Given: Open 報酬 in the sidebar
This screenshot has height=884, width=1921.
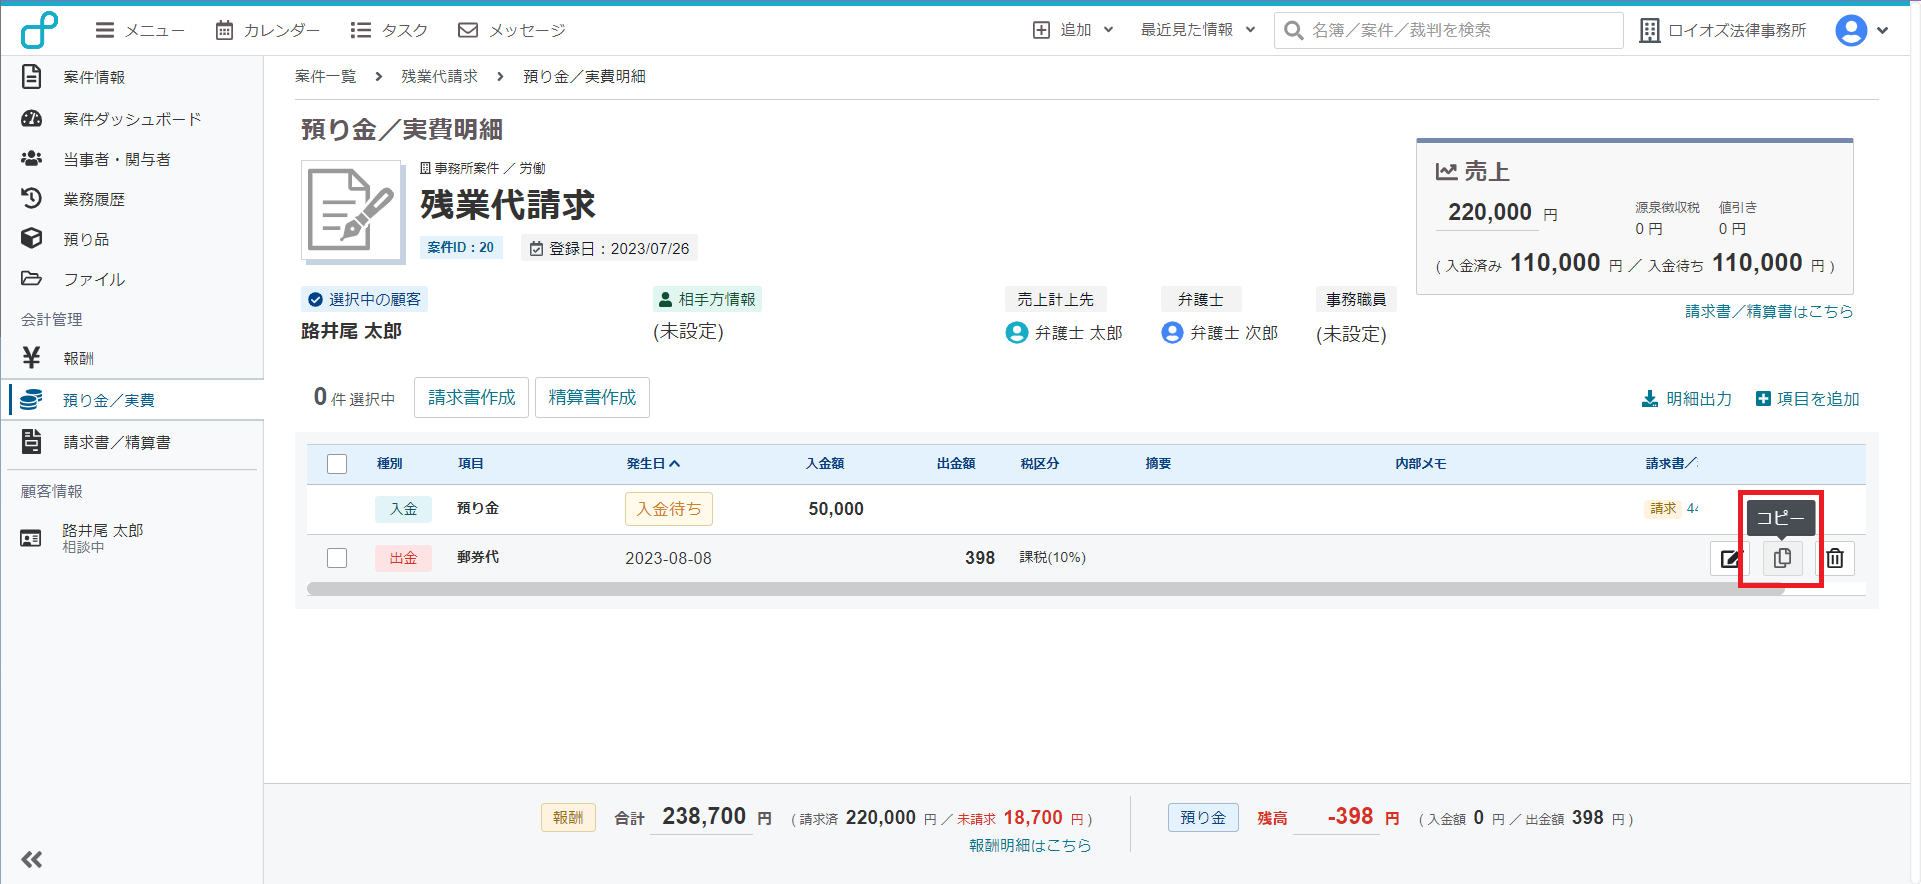Looking at the screenshot, I should [x=78, y=358].
